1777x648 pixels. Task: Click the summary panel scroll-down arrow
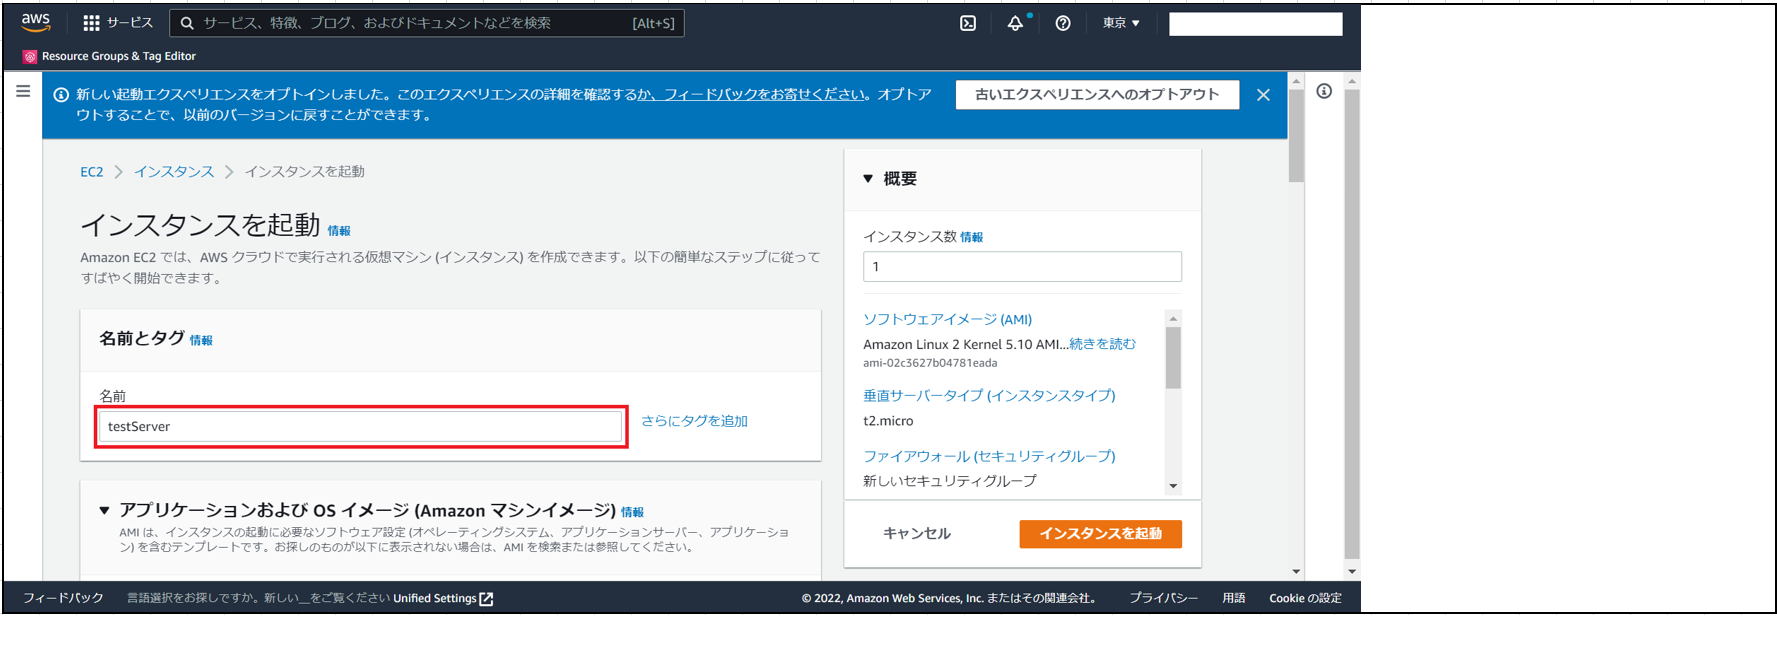pyautogui.click(x=1173, y=486)
